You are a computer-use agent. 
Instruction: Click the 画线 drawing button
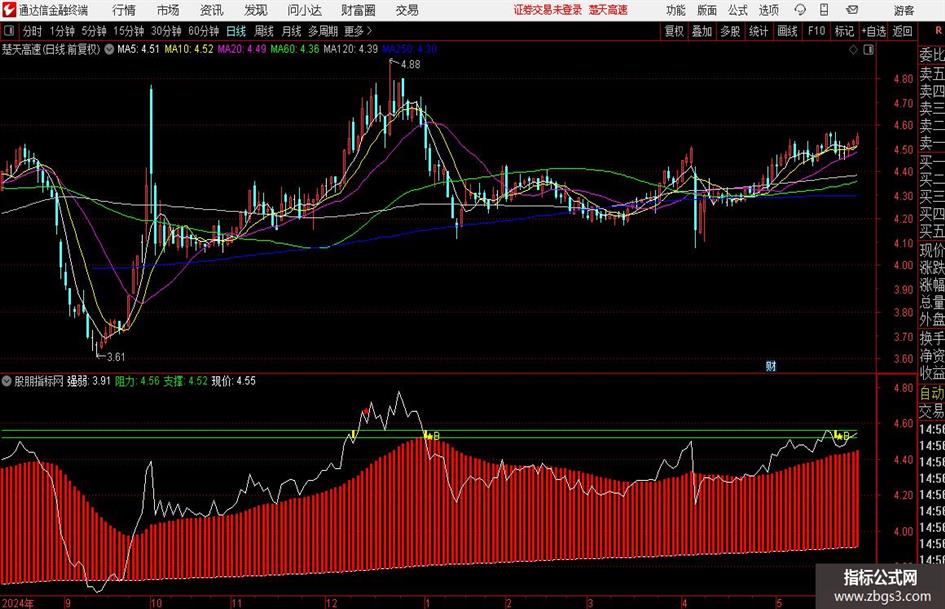click(x=787, y=31)
